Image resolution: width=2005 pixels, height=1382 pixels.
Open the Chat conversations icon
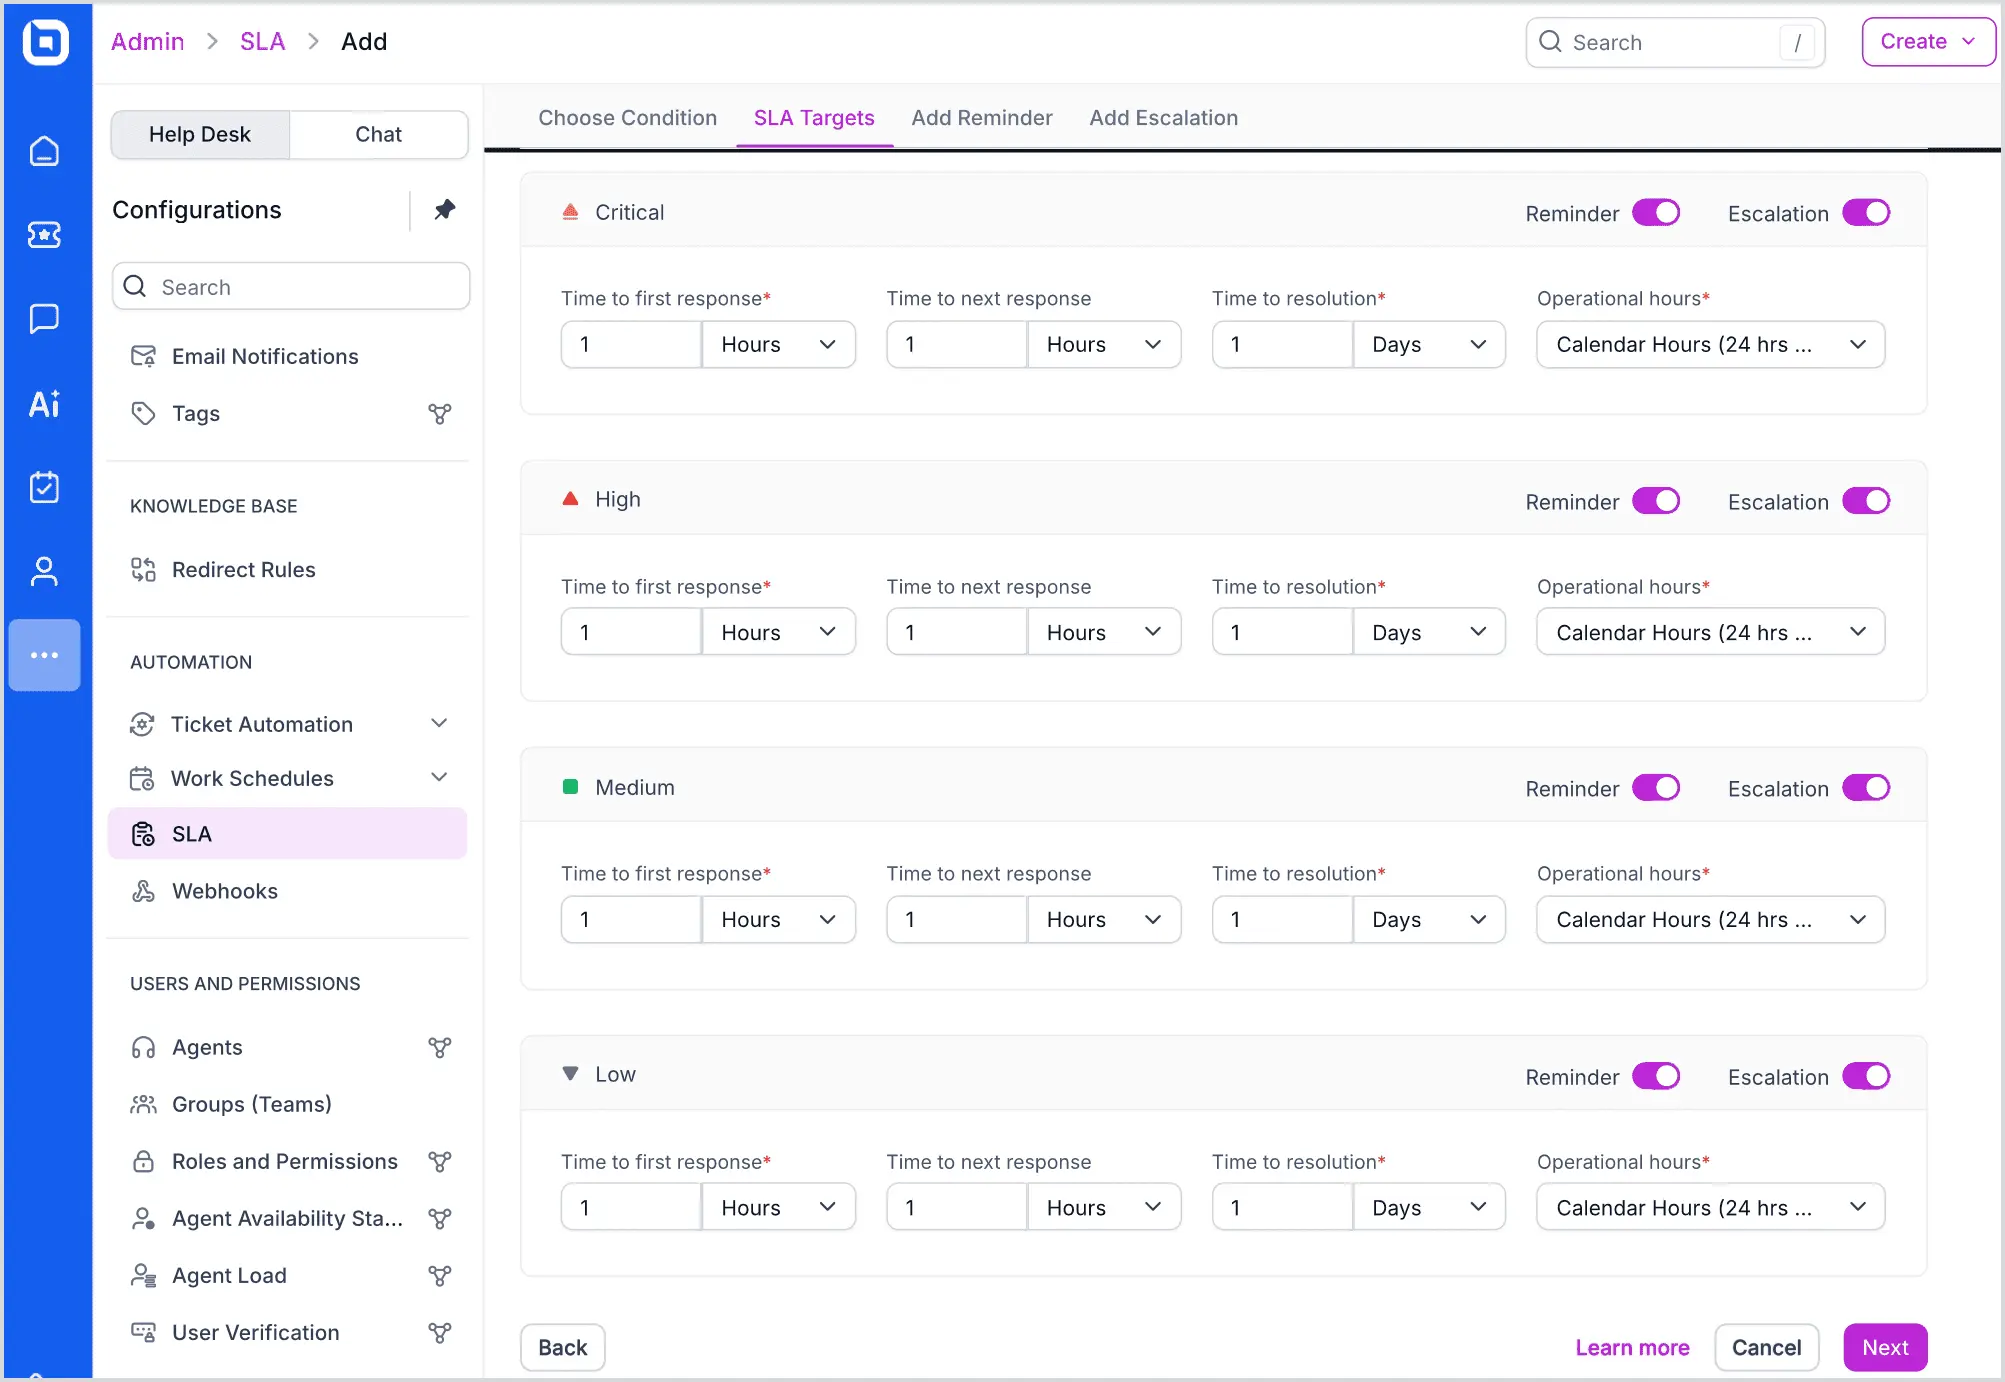(x=45, y=319)
